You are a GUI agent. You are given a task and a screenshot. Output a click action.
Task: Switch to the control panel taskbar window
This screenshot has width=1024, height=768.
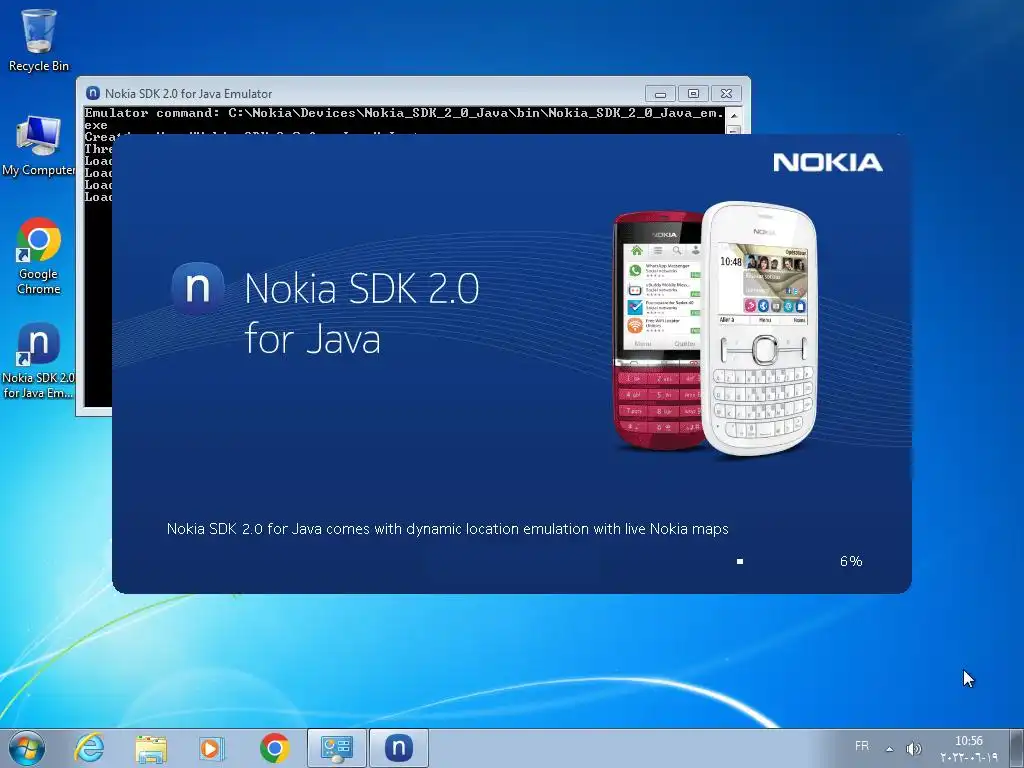click(x=337, y=748)
